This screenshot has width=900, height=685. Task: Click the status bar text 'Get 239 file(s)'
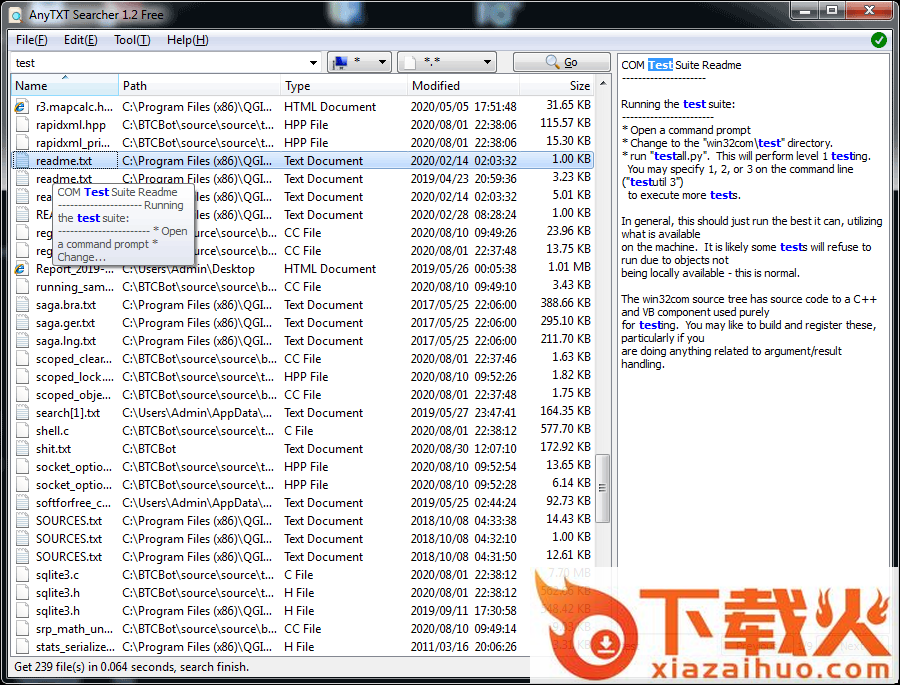(54, 667)
